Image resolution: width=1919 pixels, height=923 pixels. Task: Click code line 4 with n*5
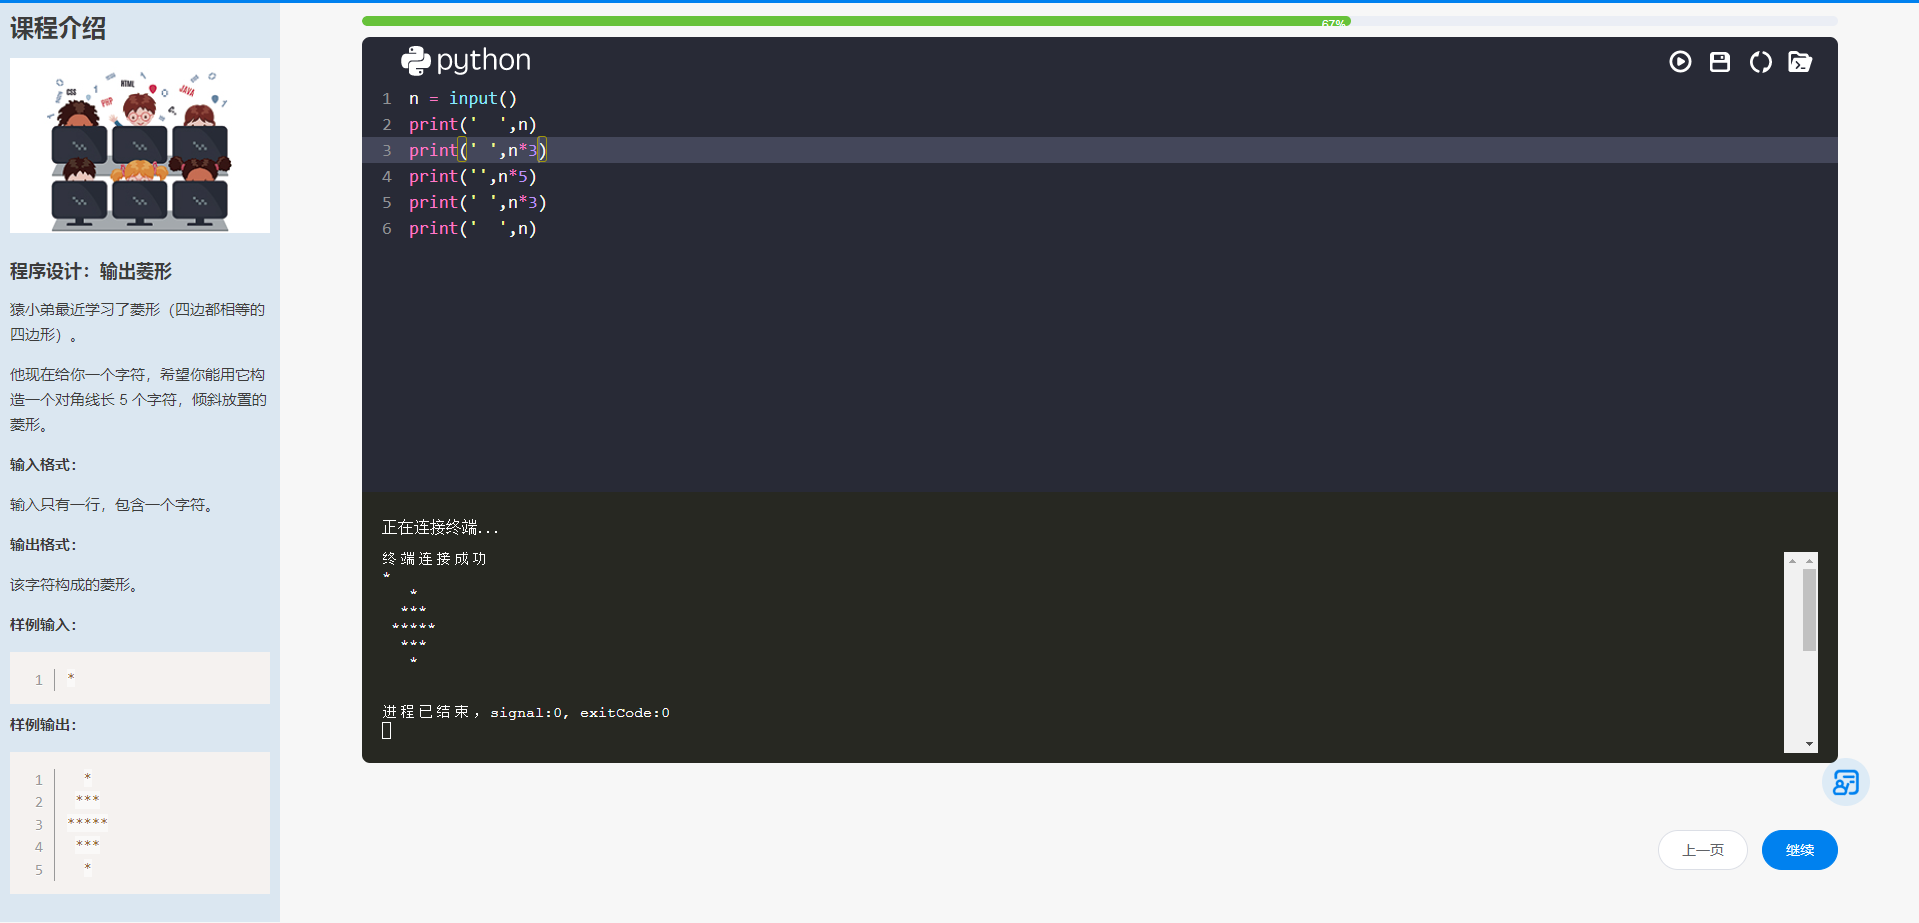472,176
